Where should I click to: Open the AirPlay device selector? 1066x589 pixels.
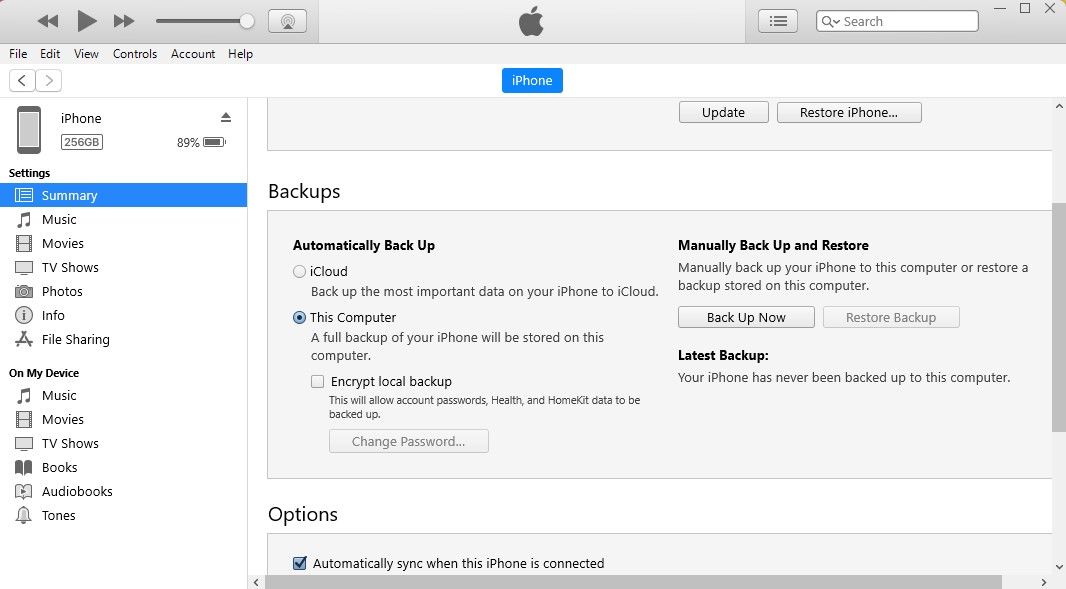(x=288, y=20)
